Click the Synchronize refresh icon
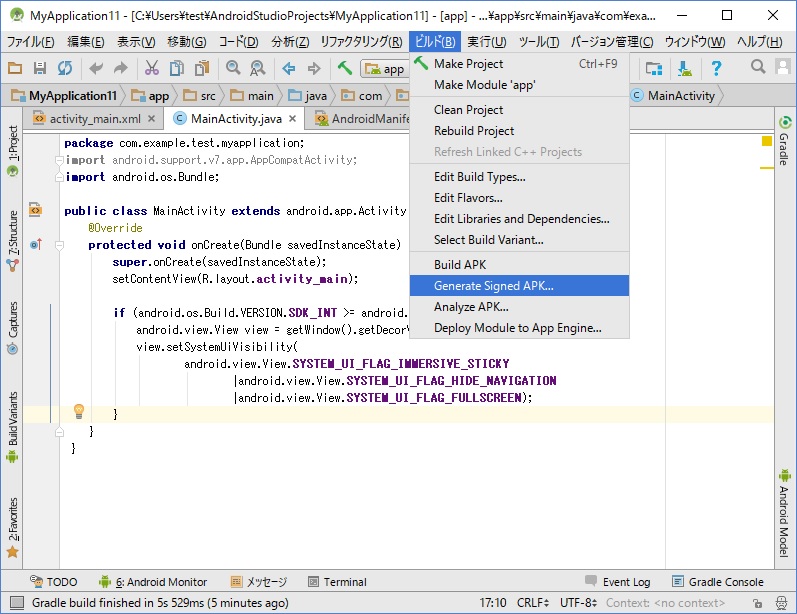Viewport: 797px width, 614px height. click(65, 68)
